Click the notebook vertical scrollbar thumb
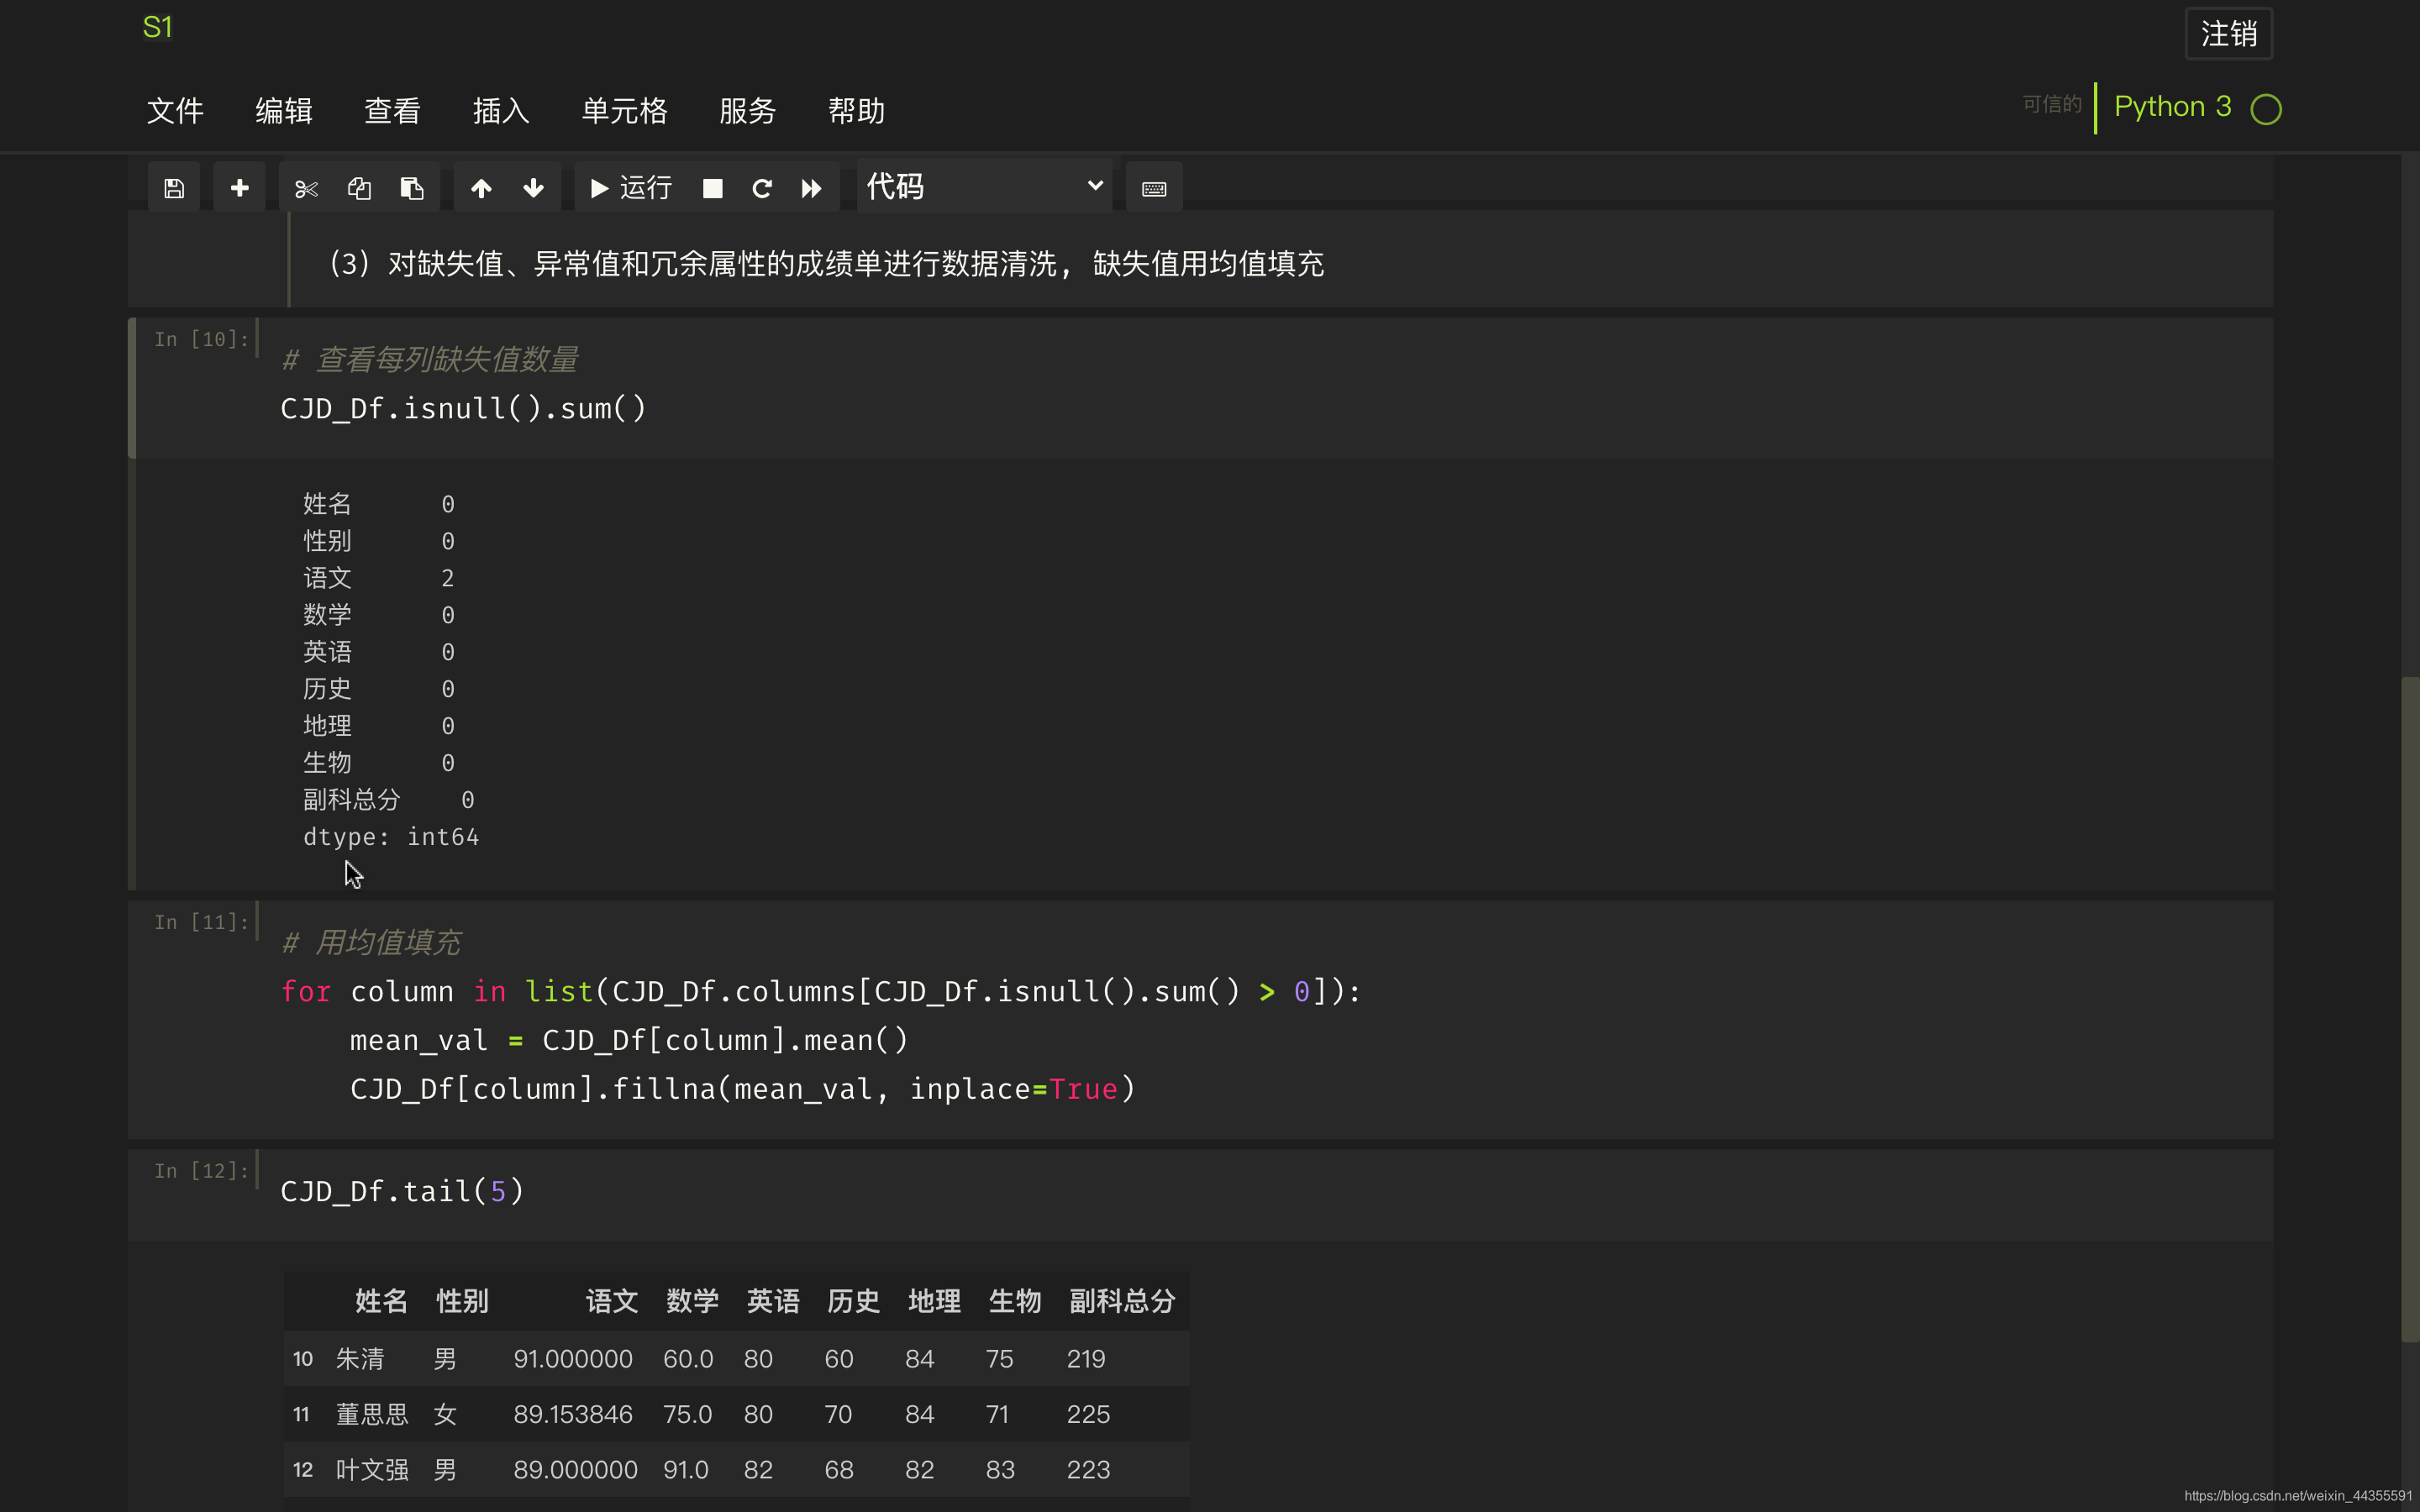This screenshot has width=2420, height=1512. [2410, 1010]
